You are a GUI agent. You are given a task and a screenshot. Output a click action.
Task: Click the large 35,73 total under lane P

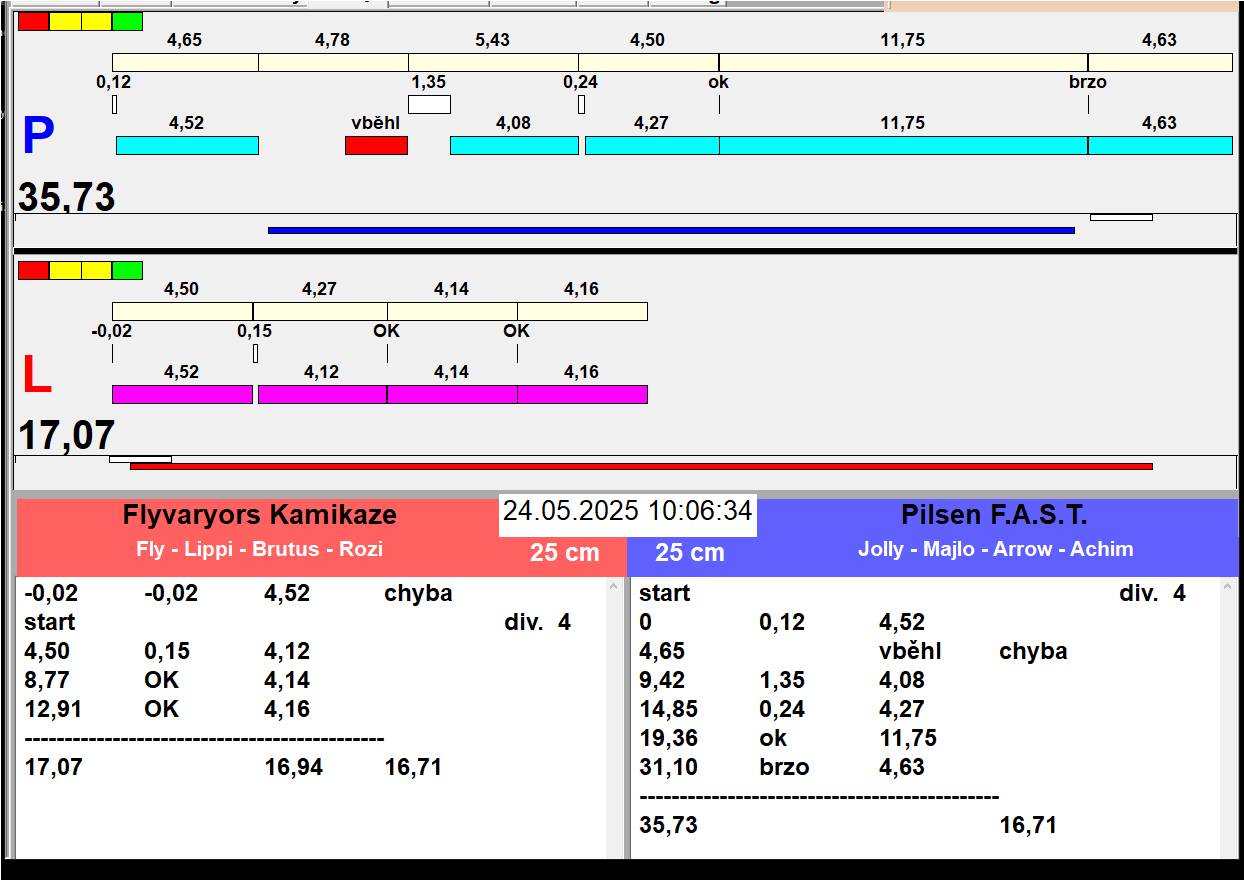tap(67, 197)
